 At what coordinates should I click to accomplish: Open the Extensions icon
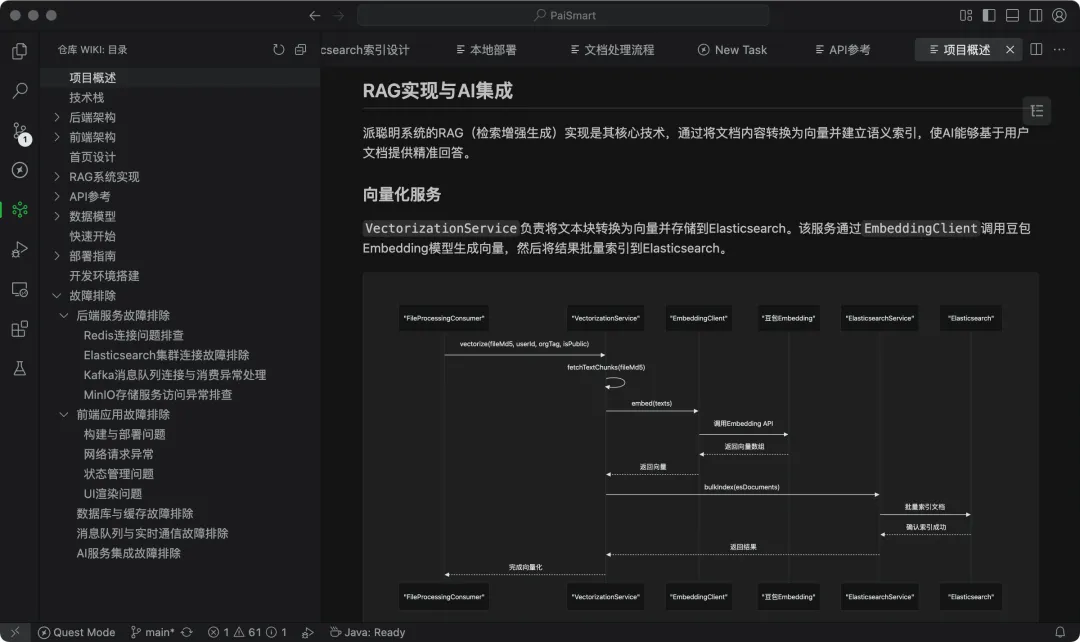[20, 329]
